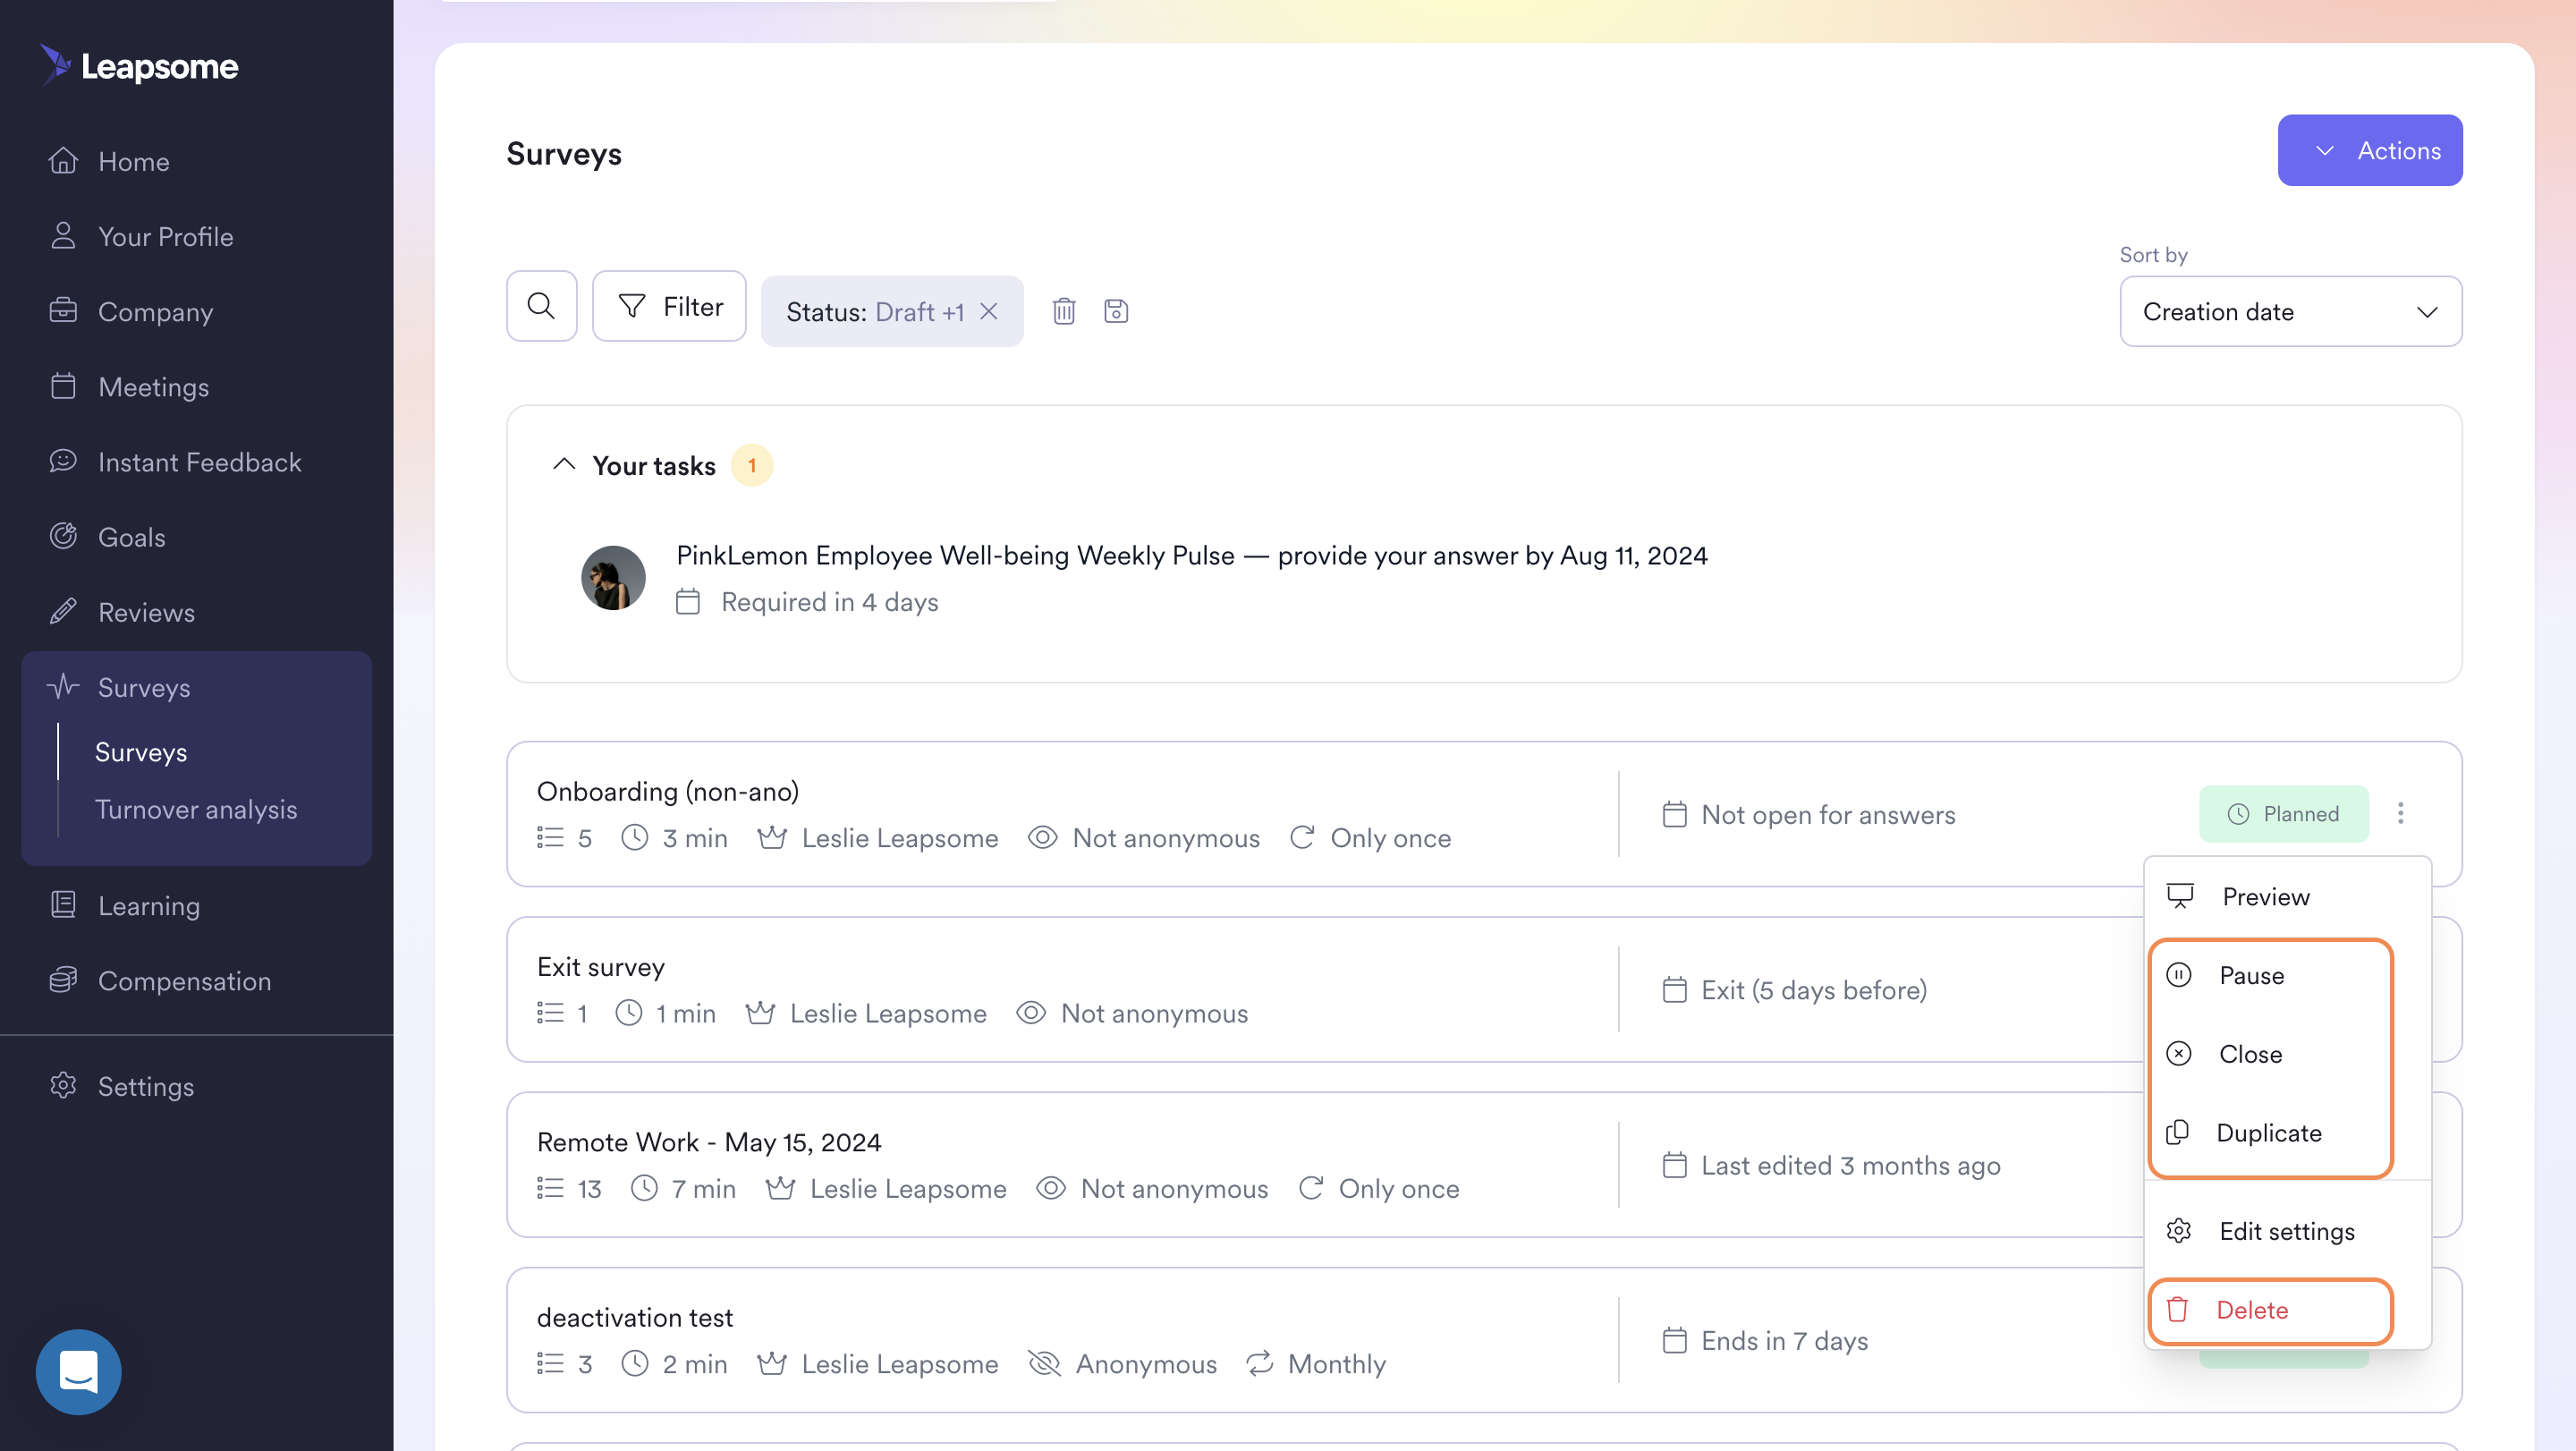Open the chat support bubble
The height and width of the screenshot is (1451, 2576).
coord(78,1371)
